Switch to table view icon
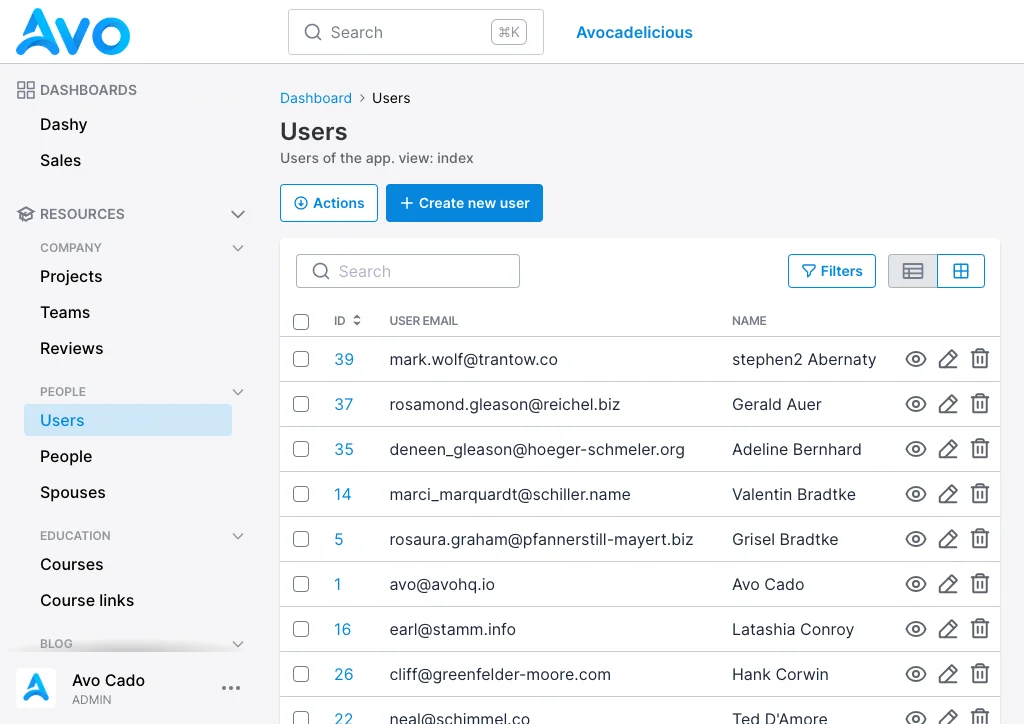 912,271
